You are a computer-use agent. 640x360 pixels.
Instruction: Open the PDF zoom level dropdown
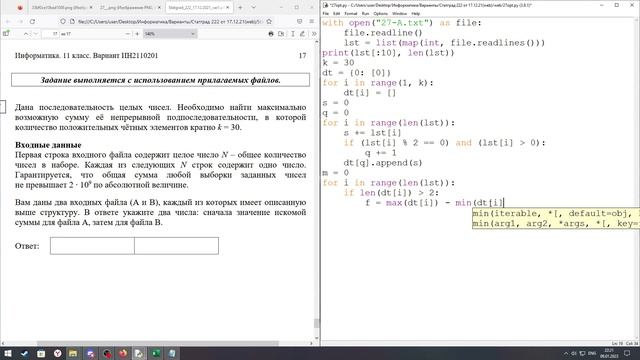click(x=170, y=34)
